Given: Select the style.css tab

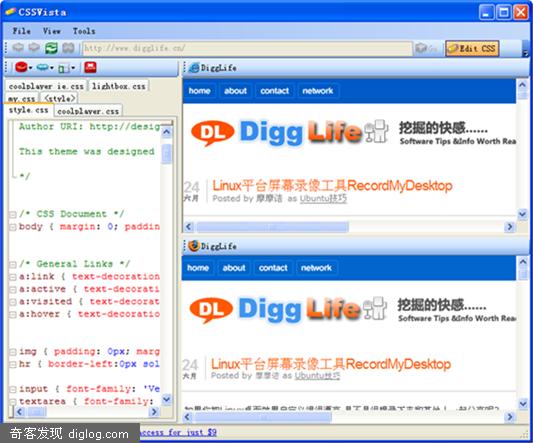Looking at the screenshot, I should click(29, 110).
